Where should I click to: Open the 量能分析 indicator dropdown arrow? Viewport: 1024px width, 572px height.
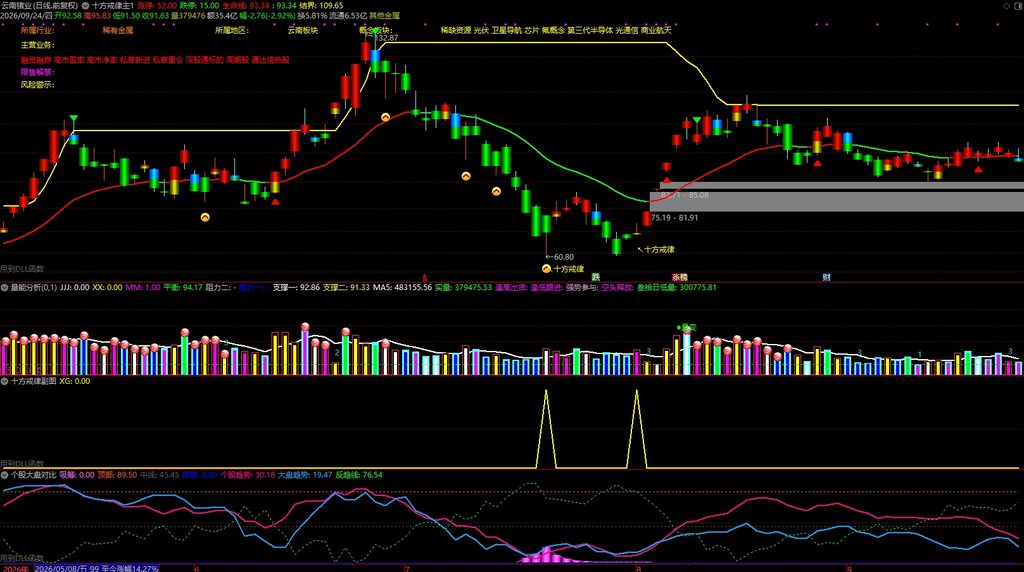5,287
